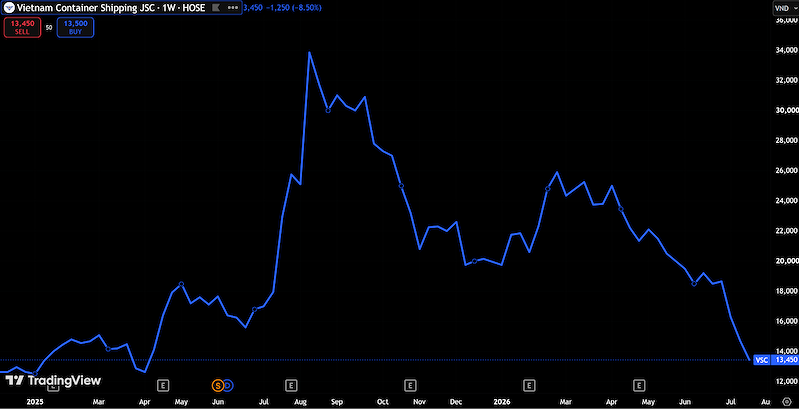Click the Nov time axis label
The height and width of the screenshot is (409, 799).
pyautogui.click(x=419, y=401)
